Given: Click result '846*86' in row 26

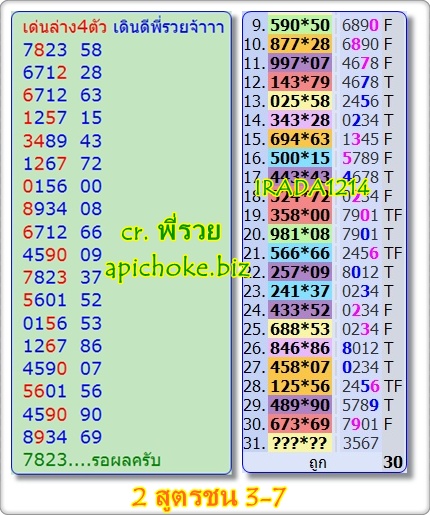Looking at the screenshot, I should (x=300, y=348).
